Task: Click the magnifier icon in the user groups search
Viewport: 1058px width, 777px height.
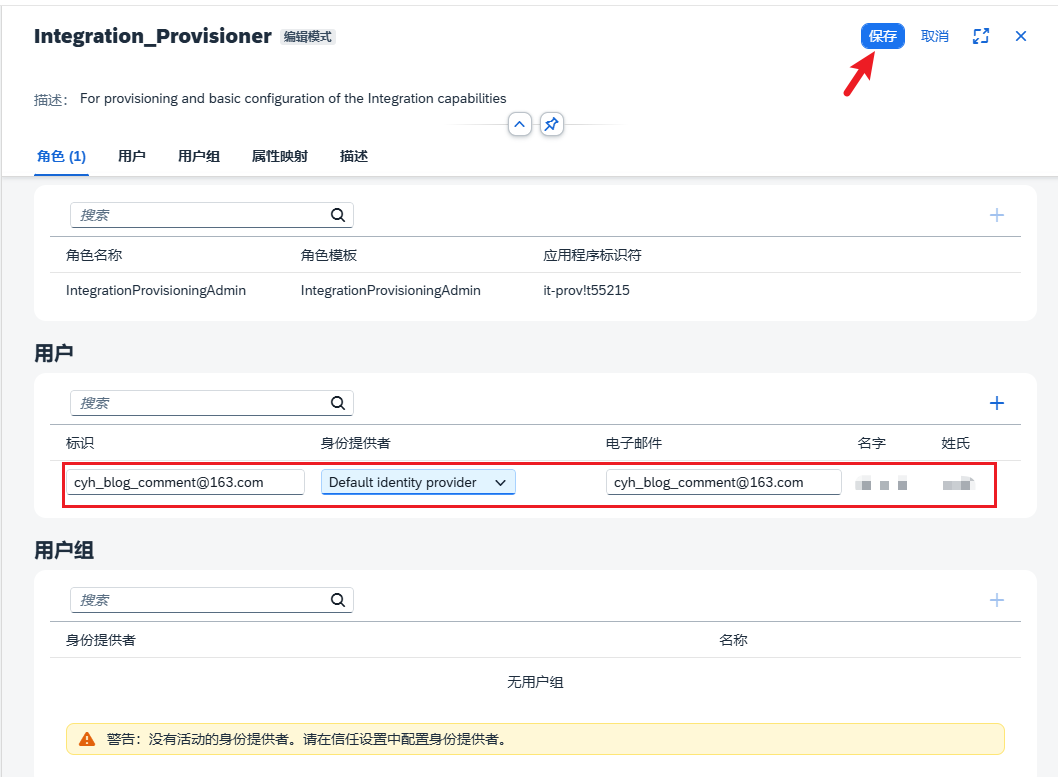Action: click(338, 599)
